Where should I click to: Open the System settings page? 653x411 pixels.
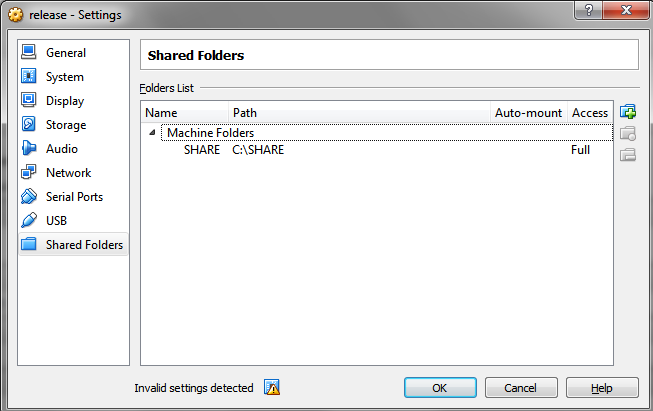(x=65, y=77)
